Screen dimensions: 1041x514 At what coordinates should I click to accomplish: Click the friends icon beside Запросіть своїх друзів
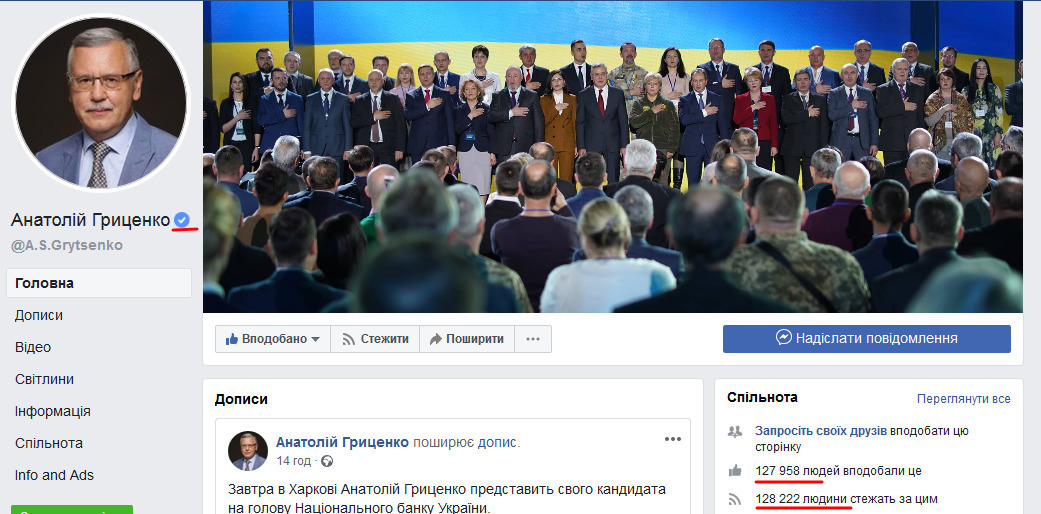tap(735, 431)
